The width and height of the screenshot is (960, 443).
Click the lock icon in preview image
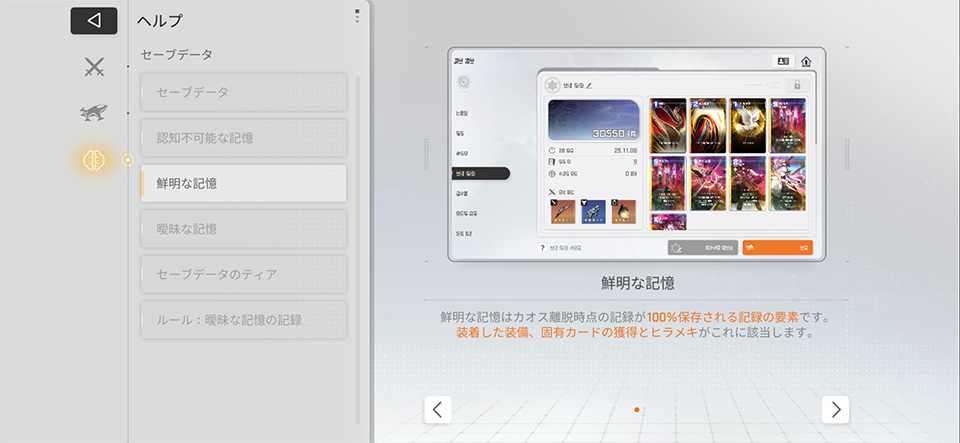(796, 85)
